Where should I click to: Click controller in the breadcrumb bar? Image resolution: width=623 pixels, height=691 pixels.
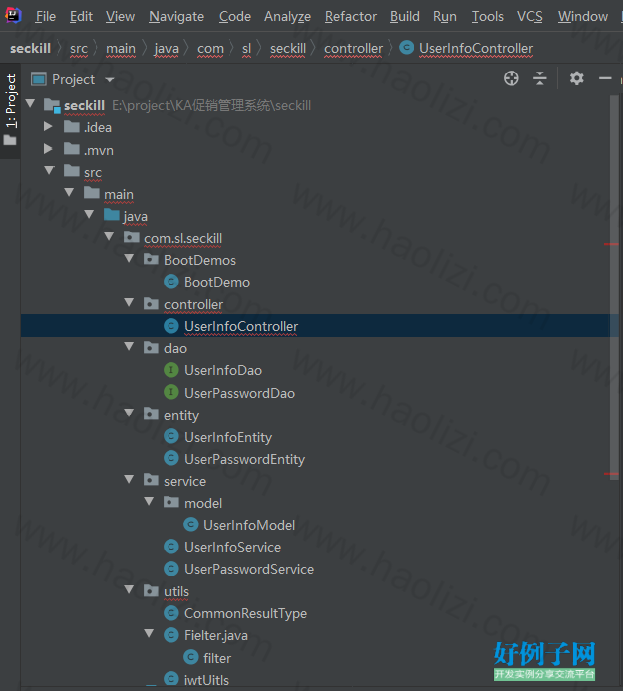tap(353, 48)
